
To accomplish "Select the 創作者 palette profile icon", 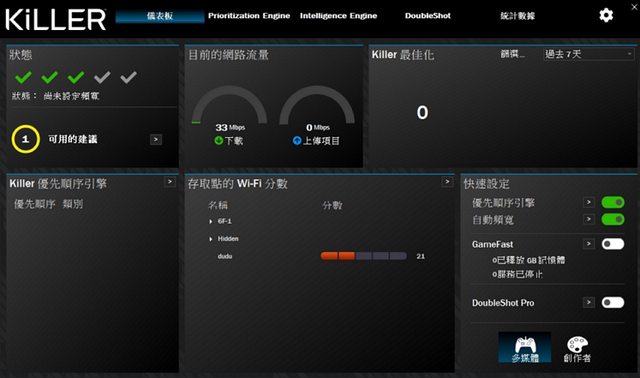I will [x=577, y=349].
